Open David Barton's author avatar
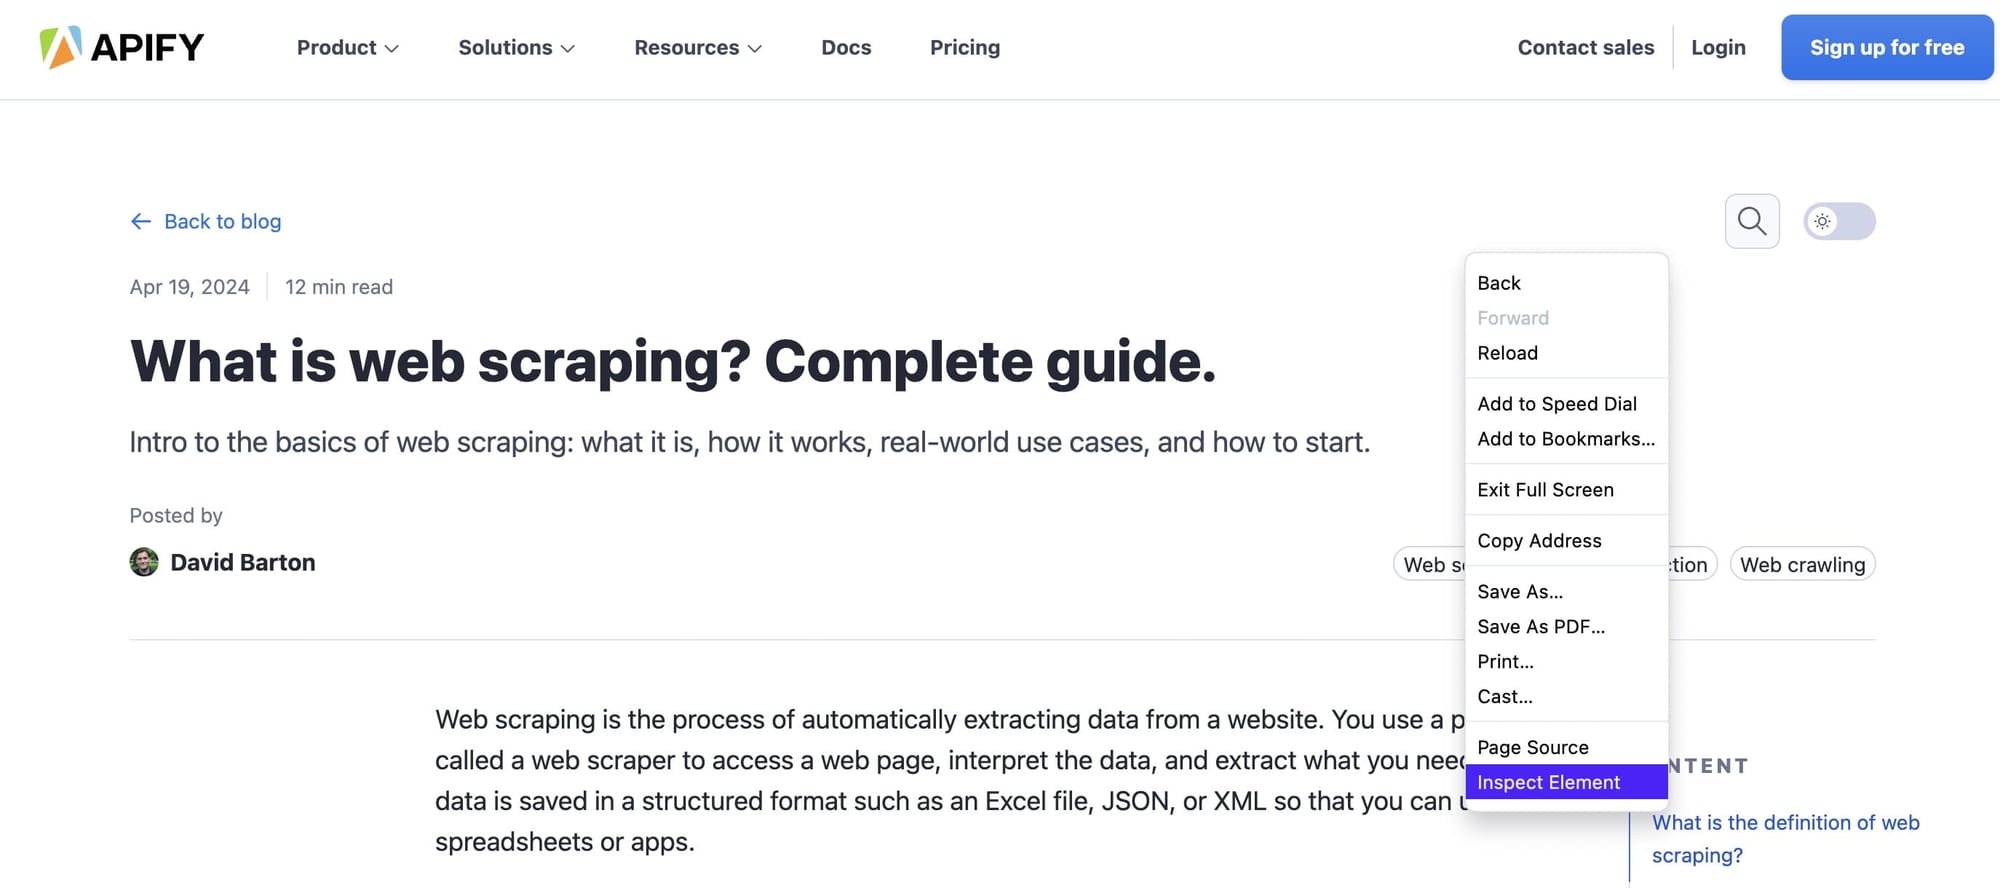 (x=144, y=562)
